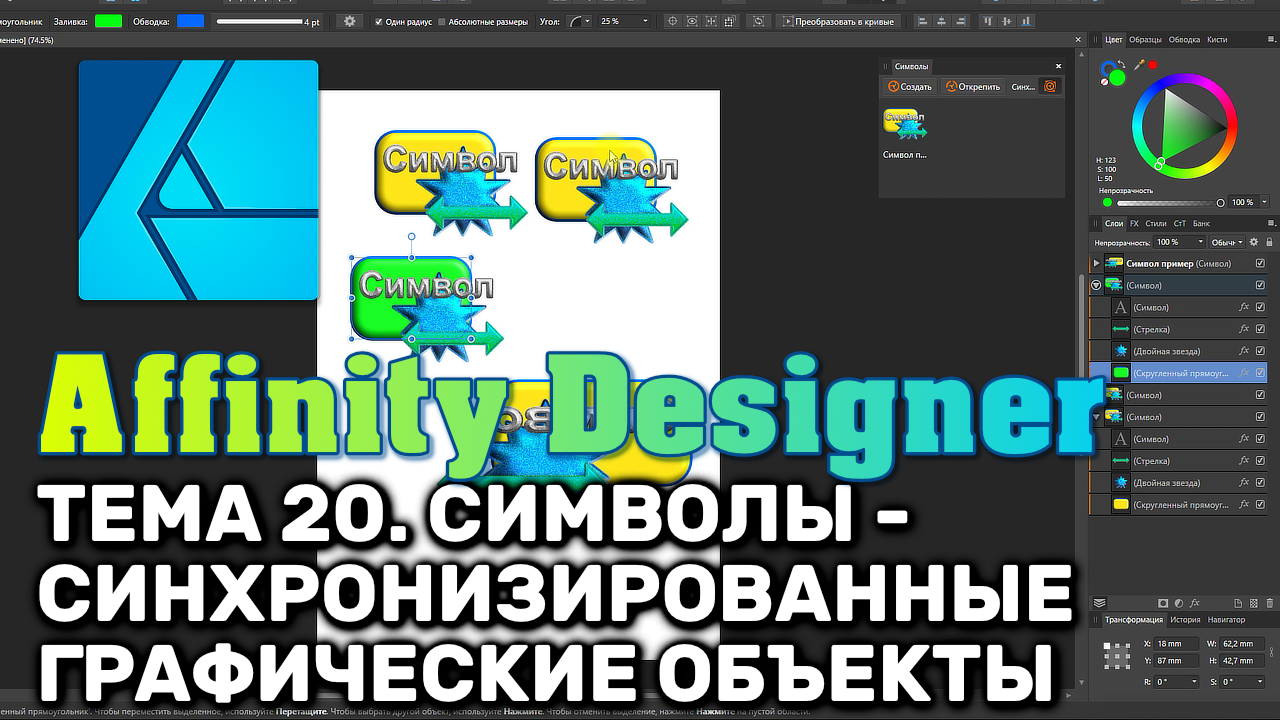
Task: Click the color opacity slider handle
Action: click(x=1221, y=202)
